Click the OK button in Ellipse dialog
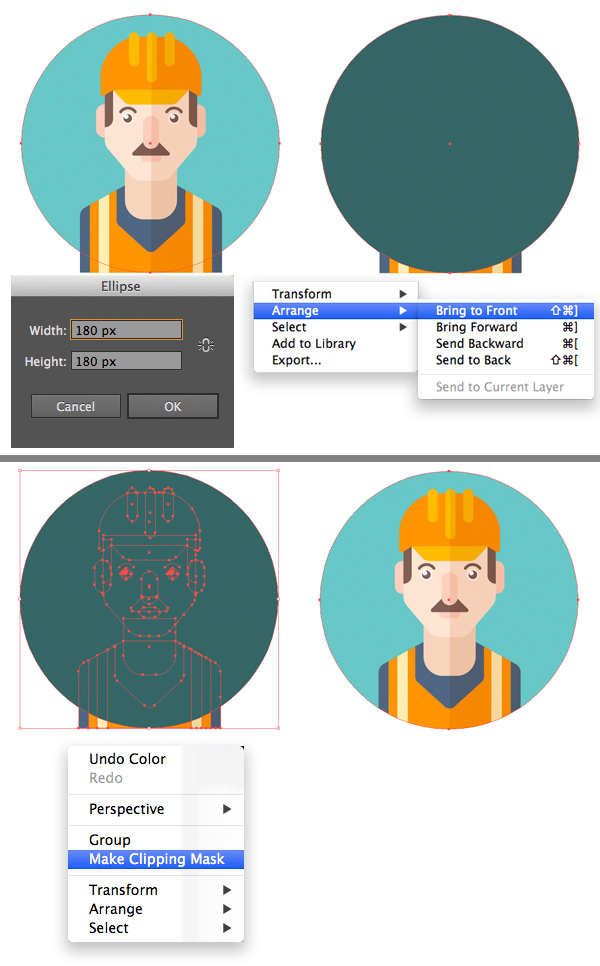Screen dimensions: 600x966 (173, 406)
